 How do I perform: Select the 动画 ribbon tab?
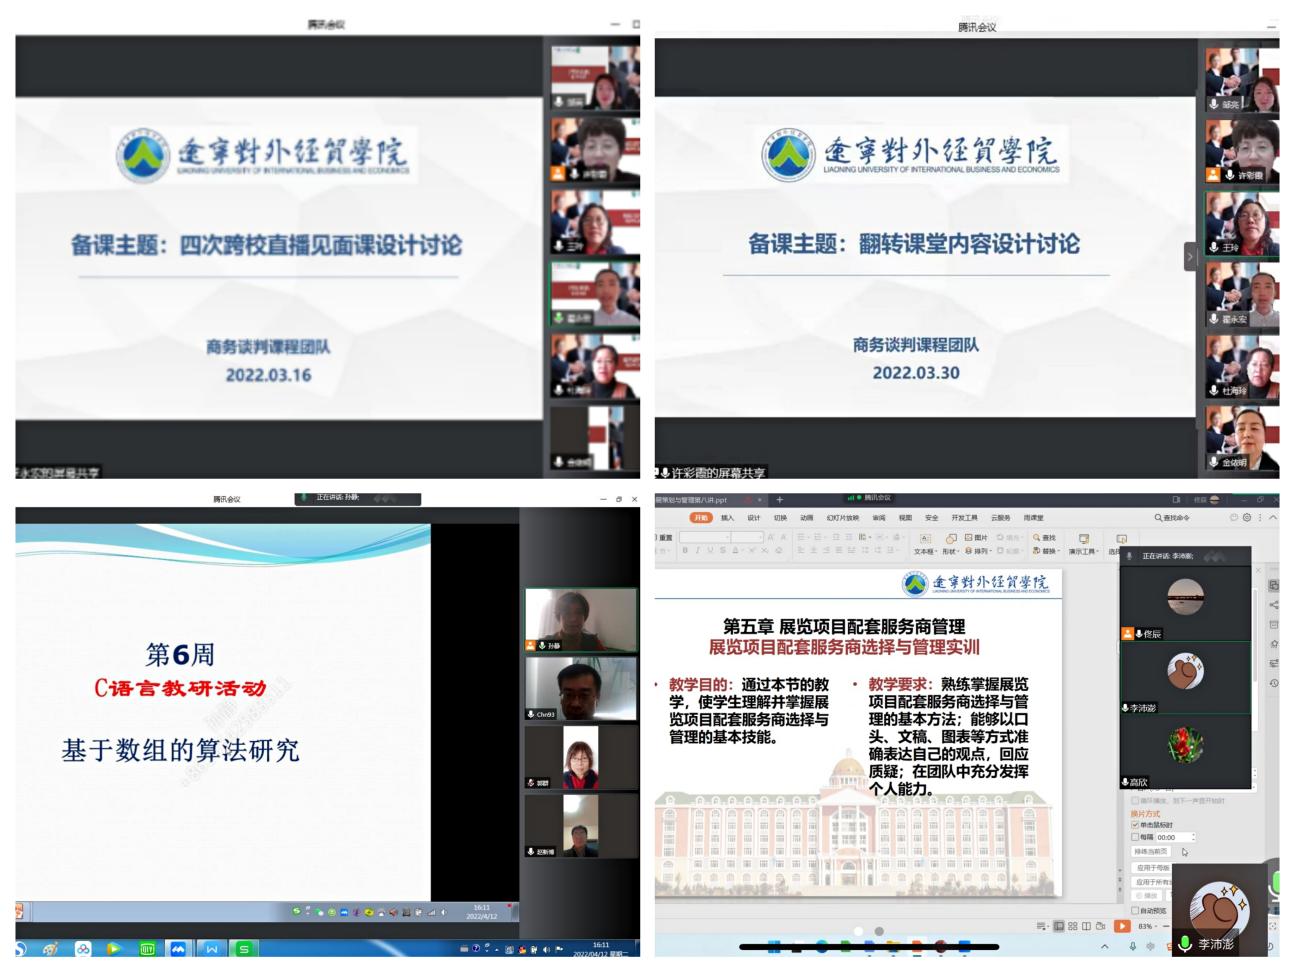(x=806, y=518)
